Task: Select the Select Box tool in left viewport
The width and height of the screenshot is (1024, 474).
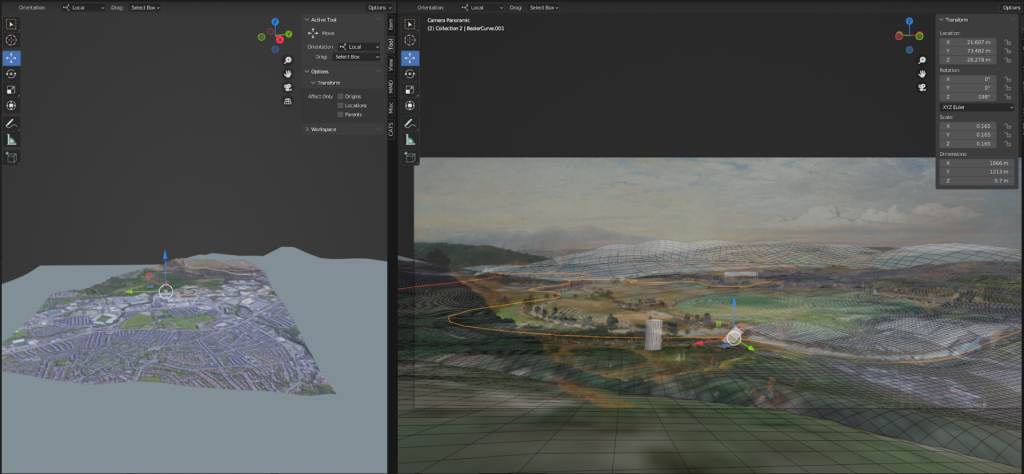Action: [11, 25]
